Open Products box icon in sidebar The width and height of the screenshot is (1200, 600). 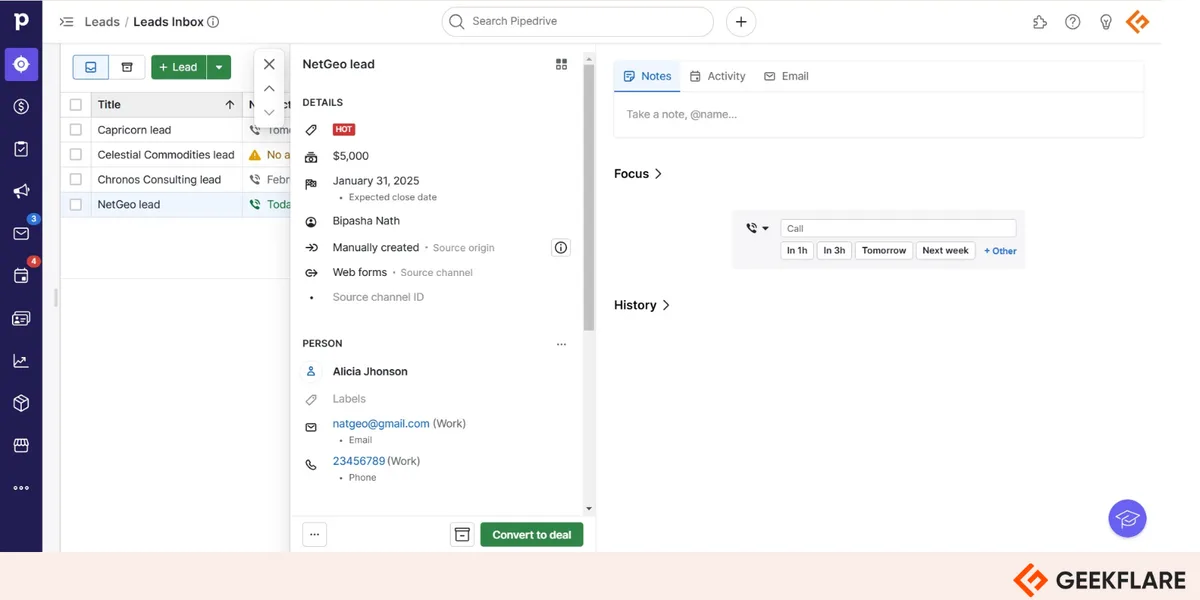coord(21,403)
